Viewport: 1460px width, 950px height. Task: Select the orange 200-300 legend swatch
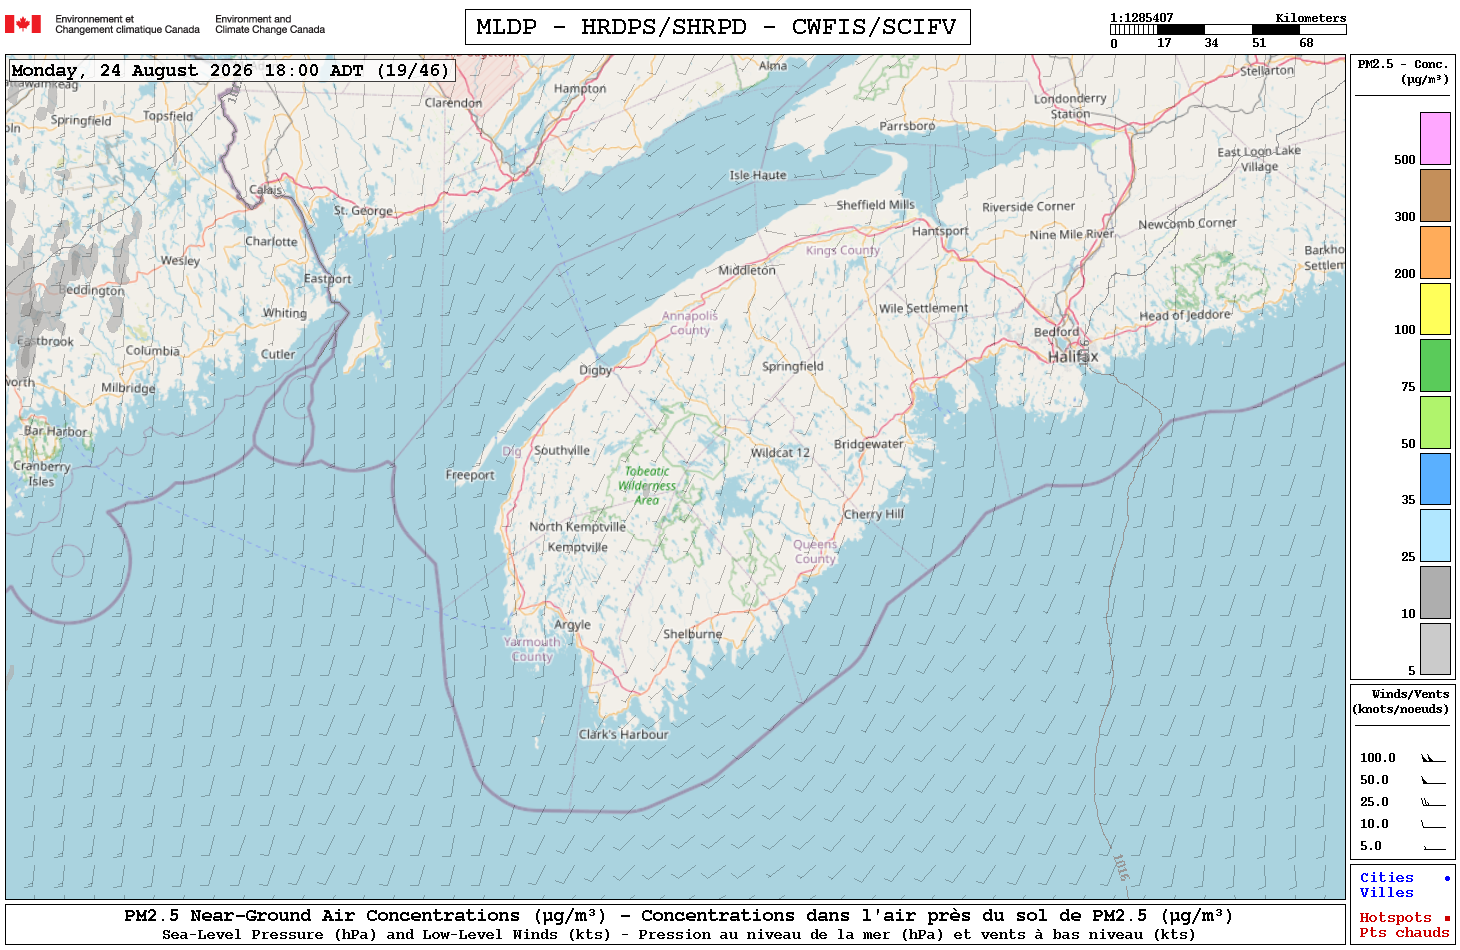[1435, 252]
